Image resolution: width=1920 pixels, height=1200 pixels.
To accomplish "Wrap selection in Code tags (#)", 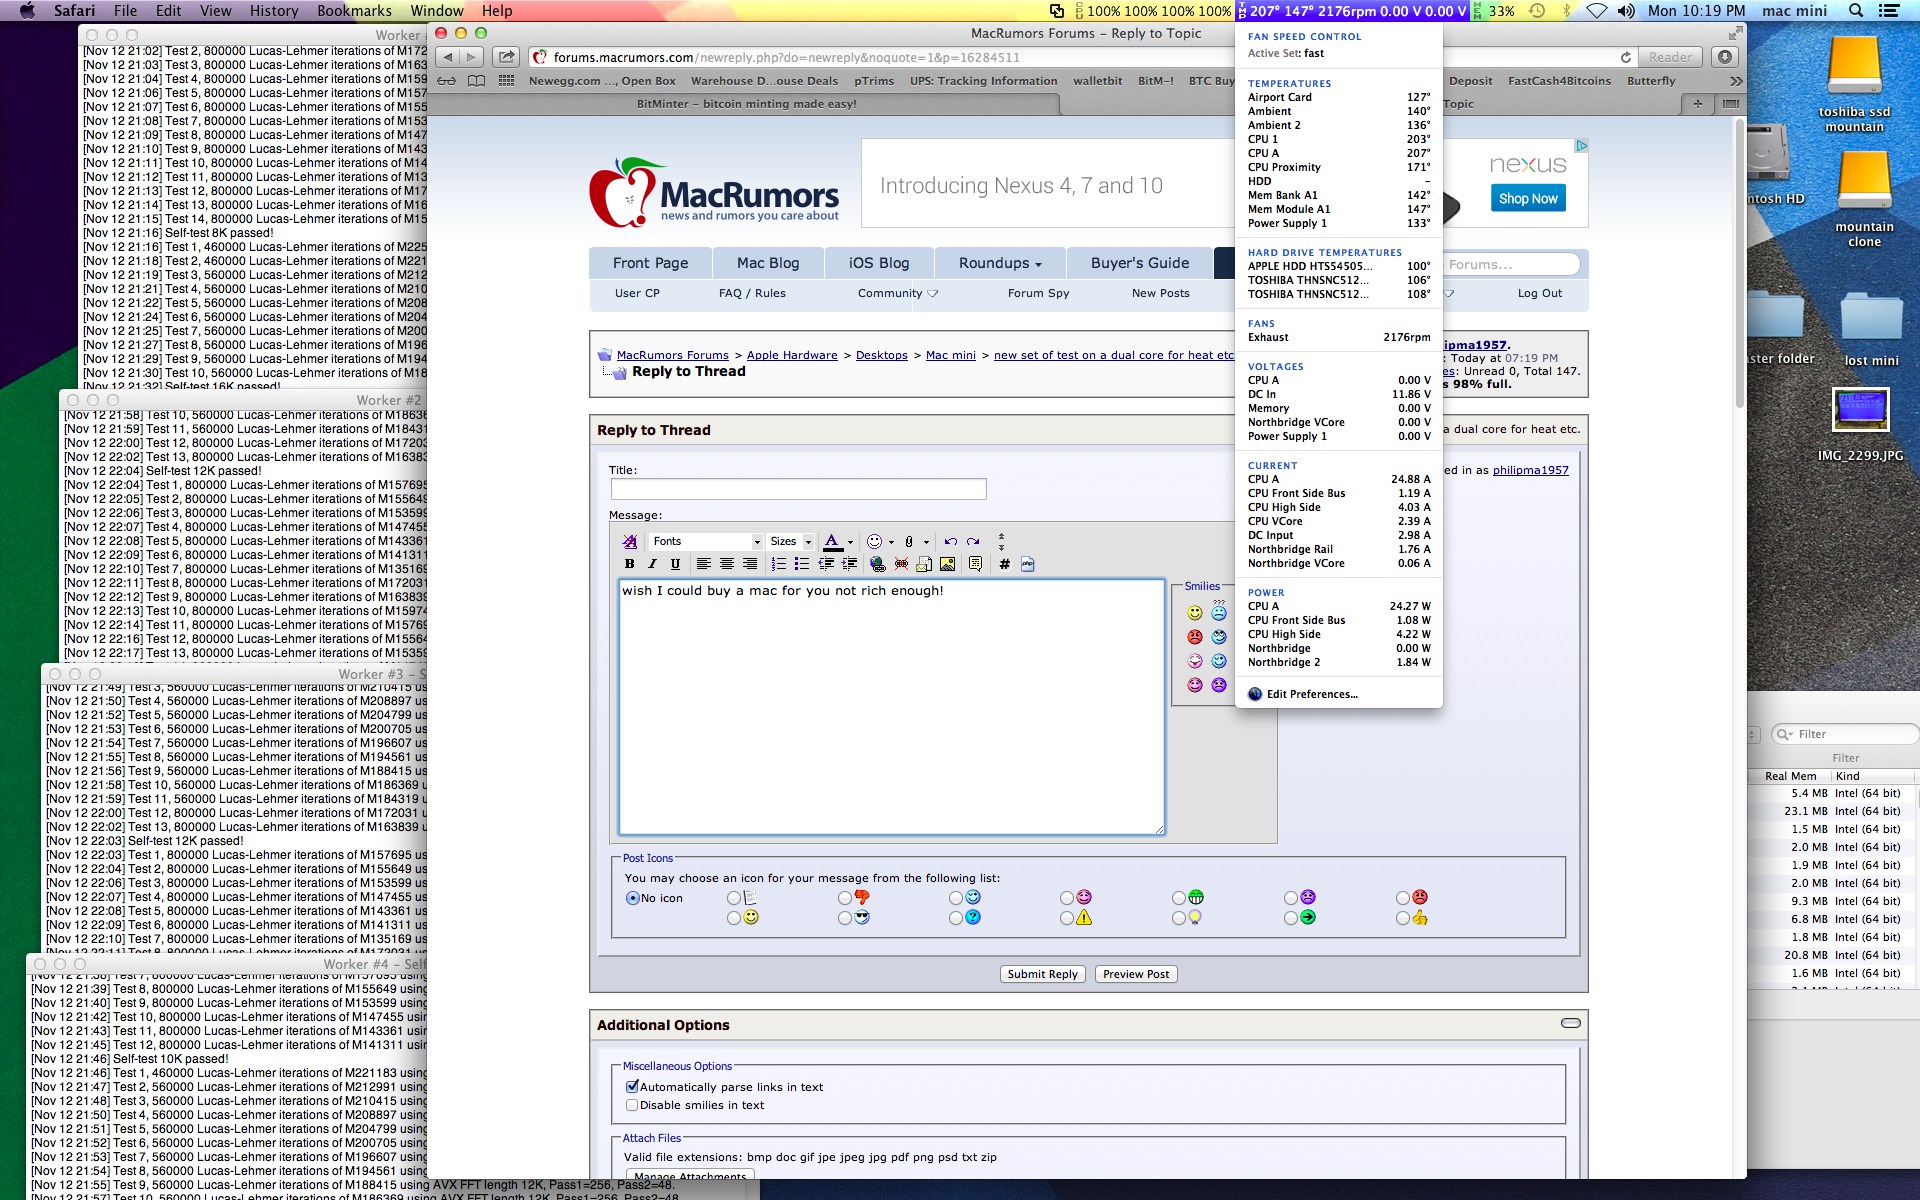I will point(1004,564).
